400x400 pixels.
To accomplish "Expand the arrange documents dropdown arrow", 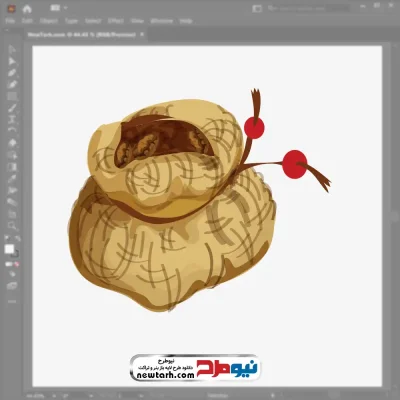I will click(x=65, y=8).
